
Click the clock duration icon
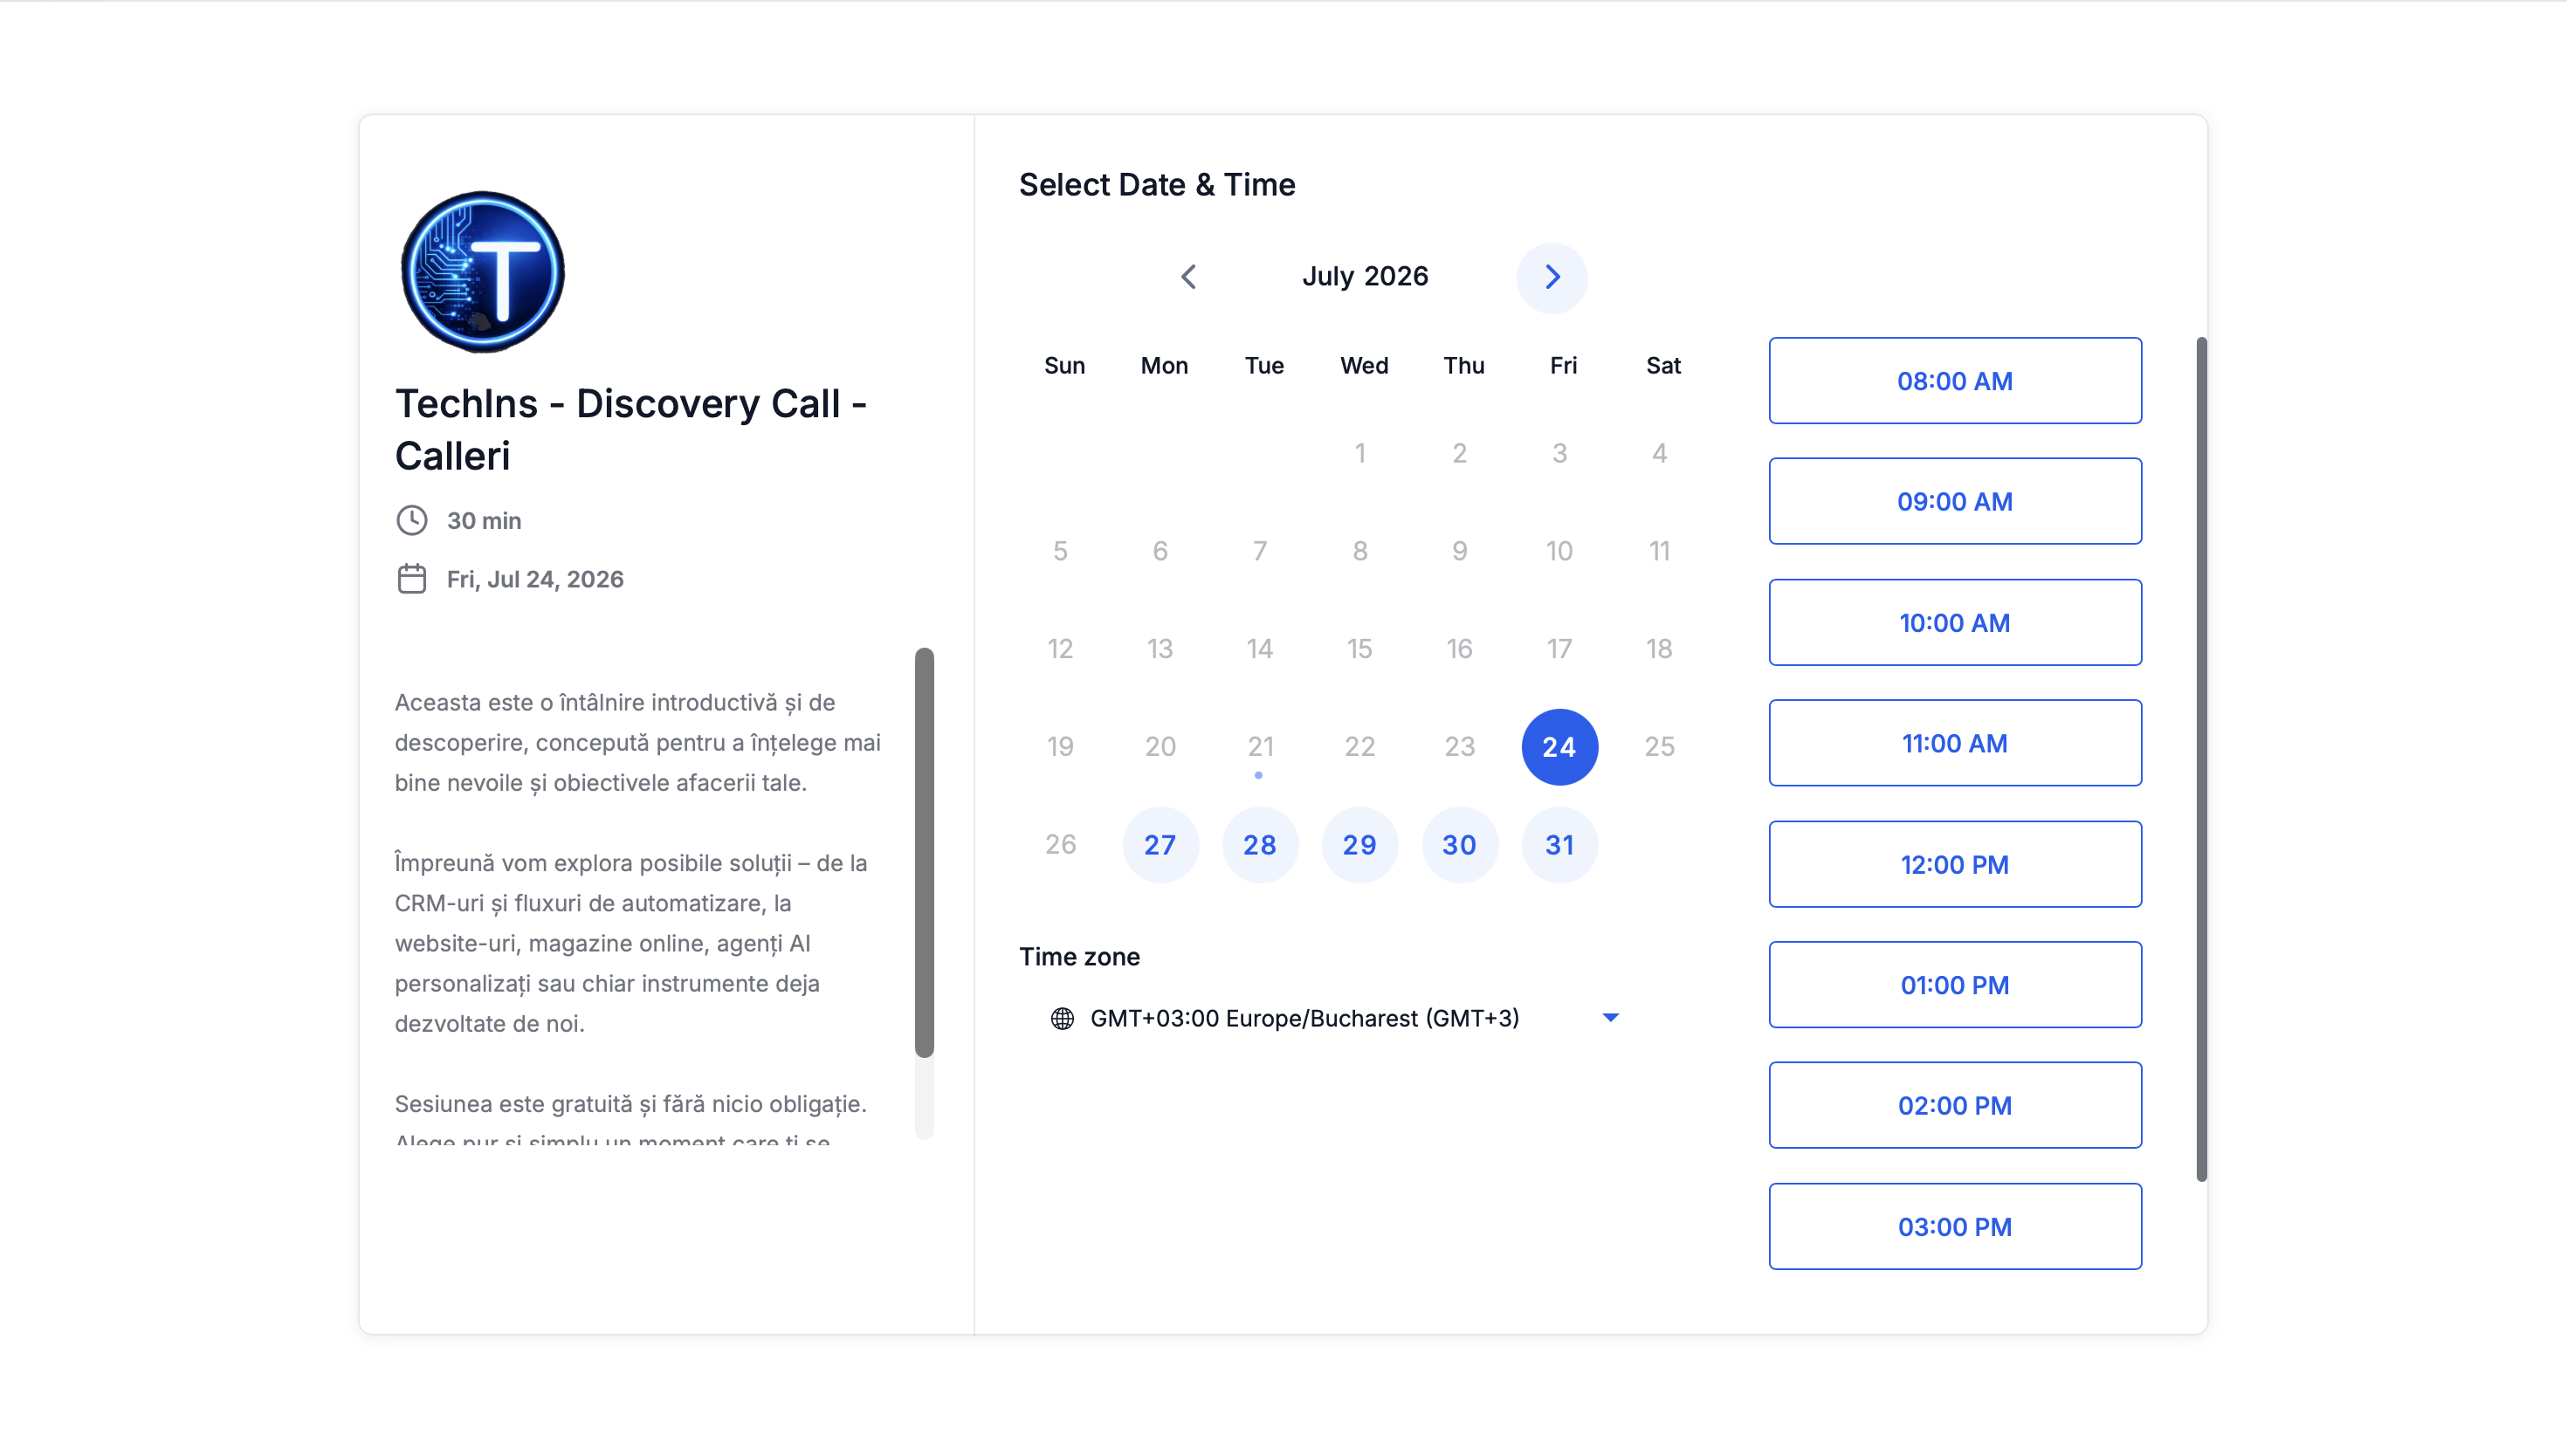412,520
